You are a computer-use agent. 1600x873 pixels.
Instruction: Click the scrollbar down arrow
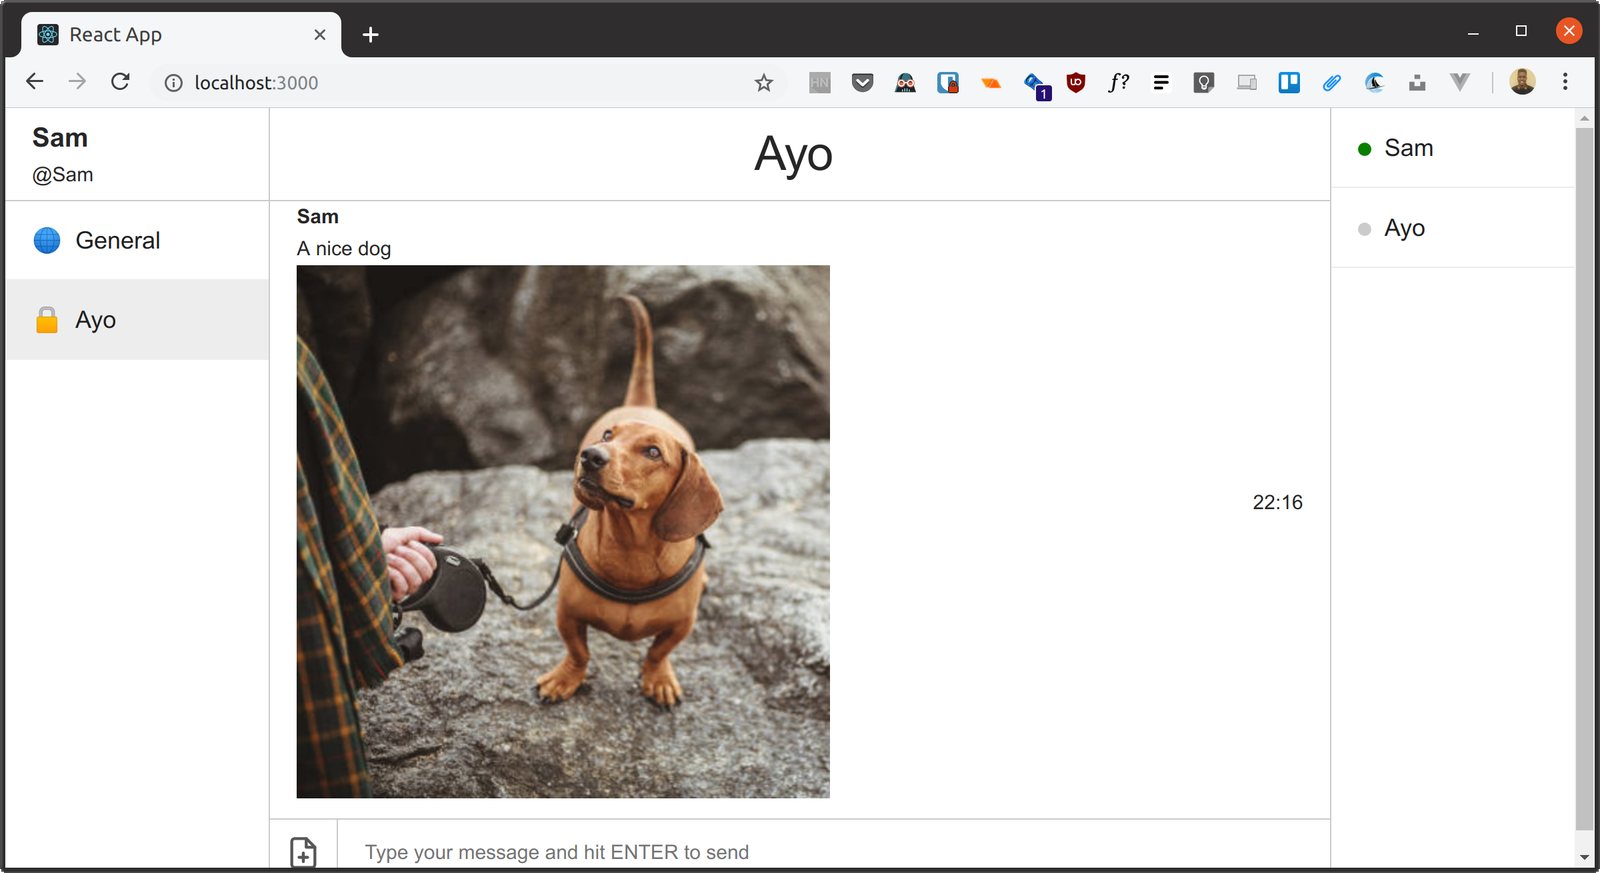[x=1584, y=857]
